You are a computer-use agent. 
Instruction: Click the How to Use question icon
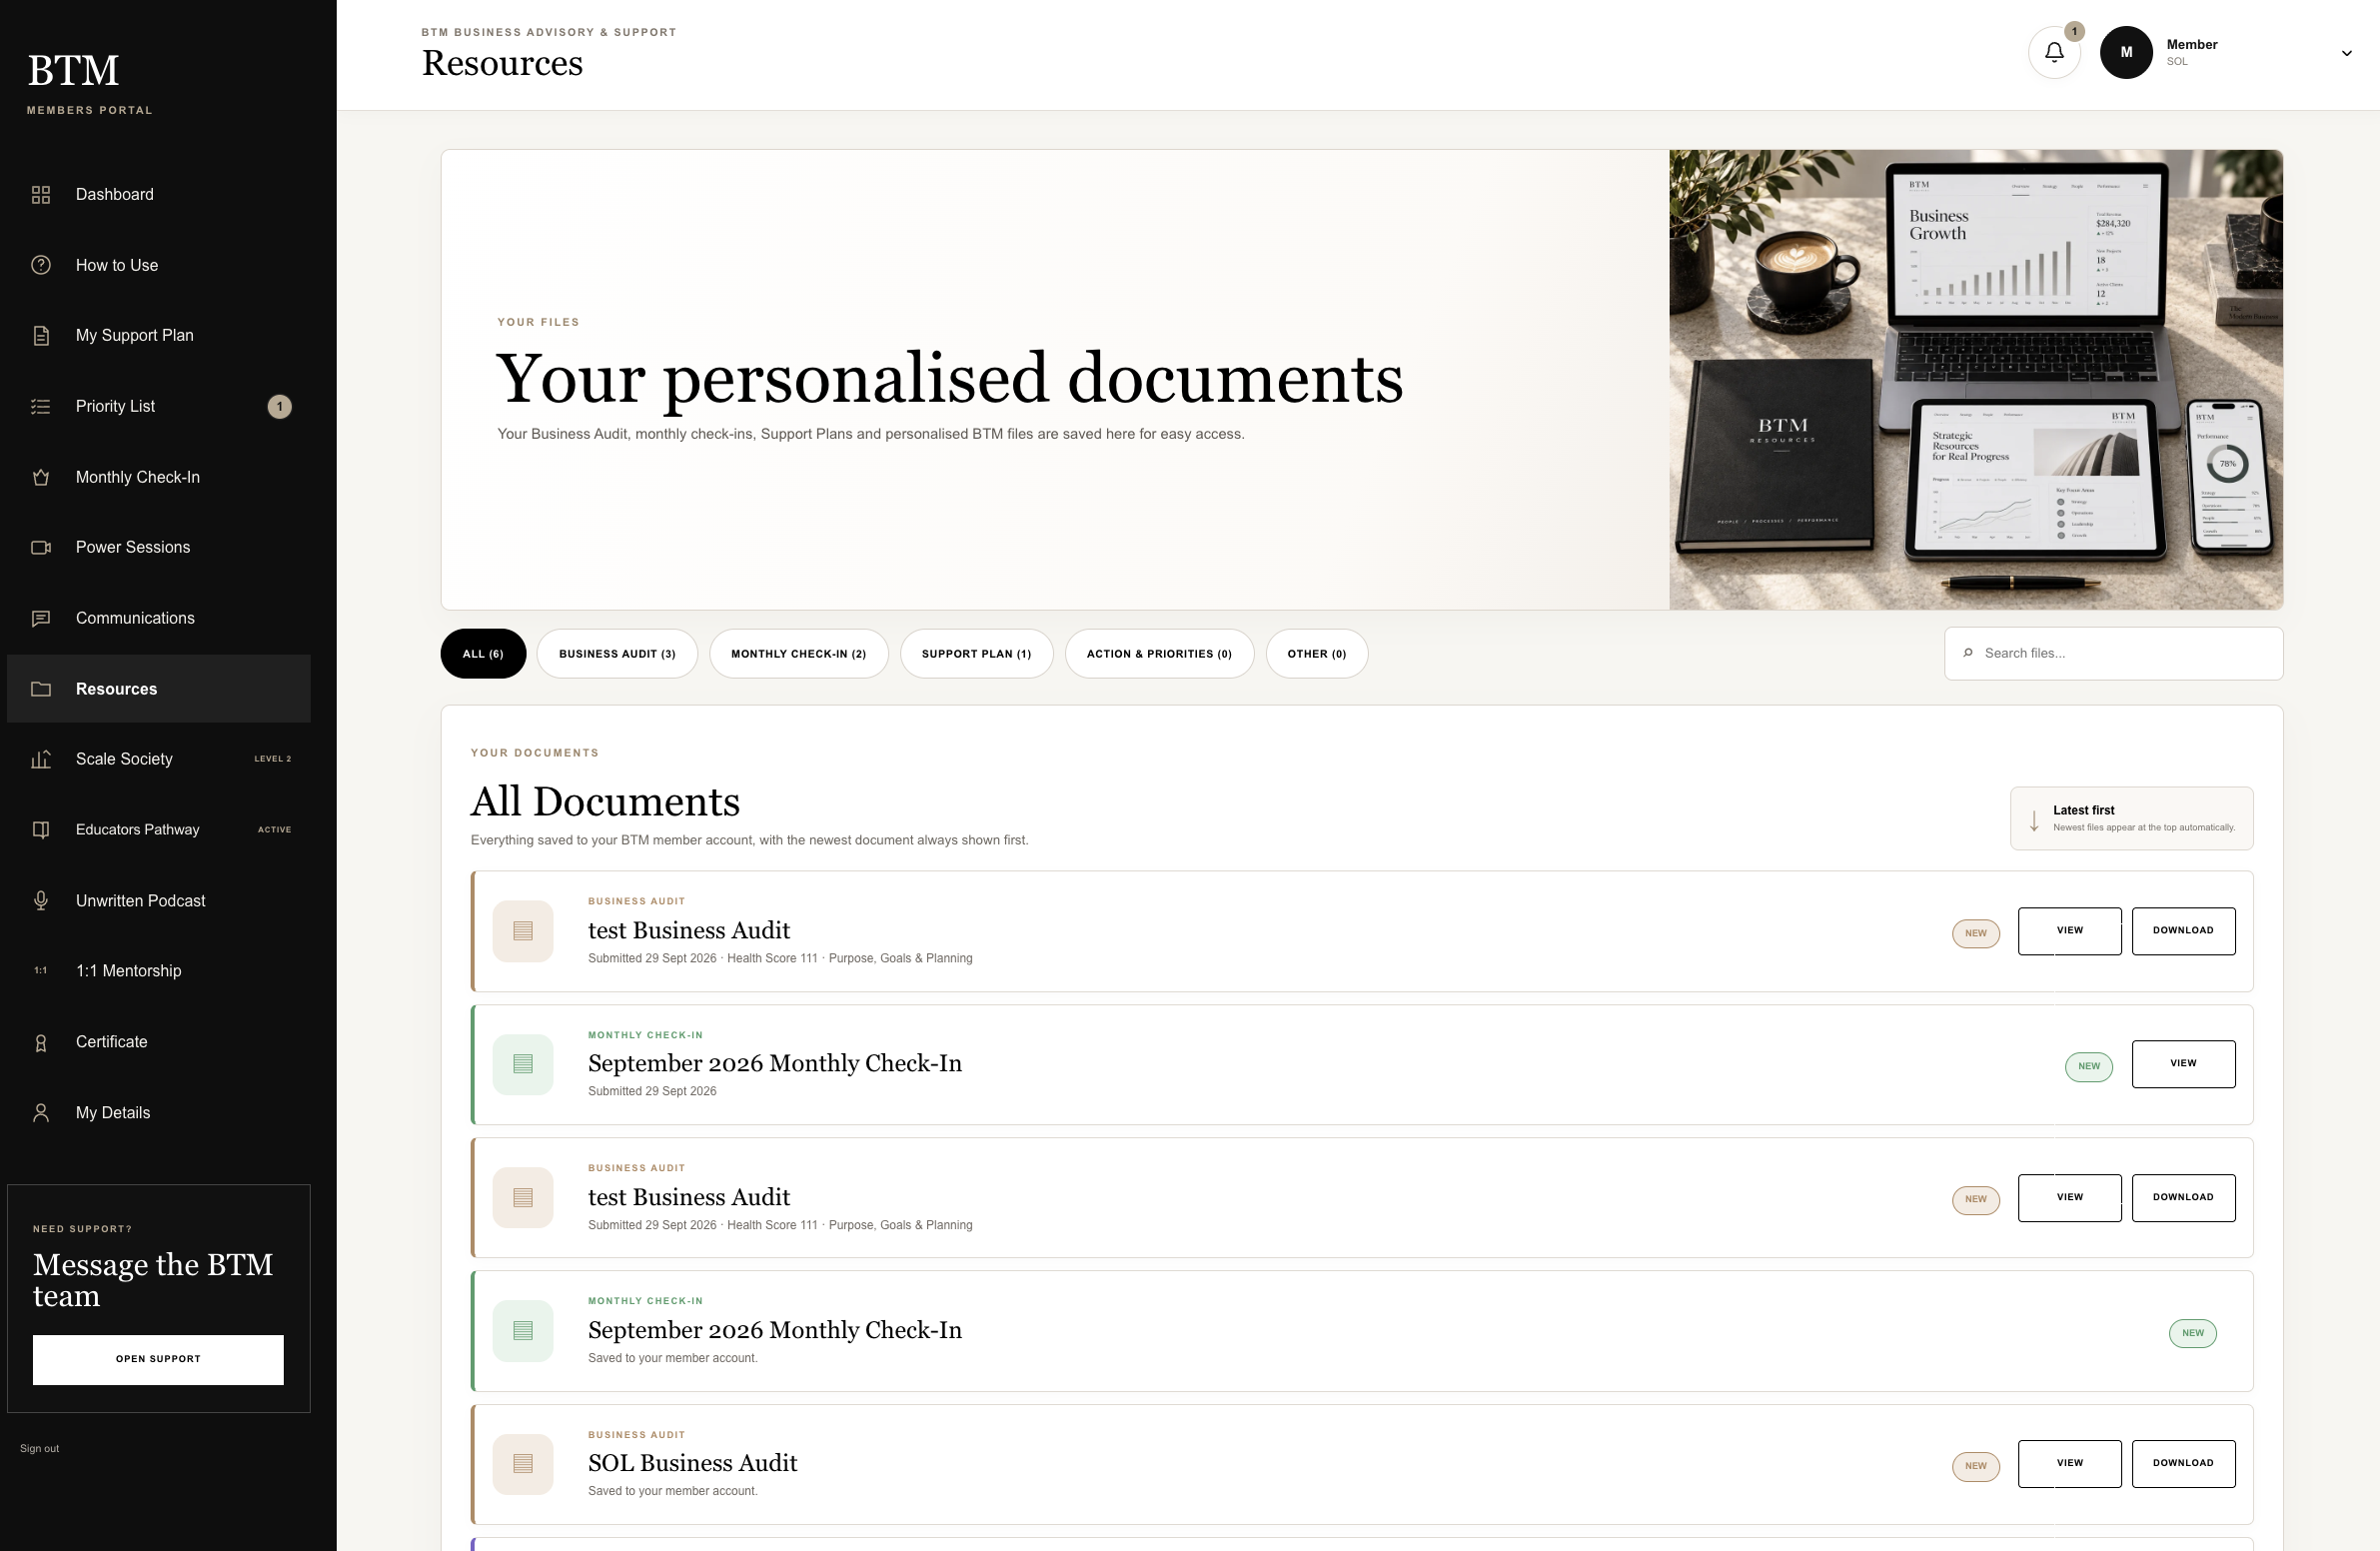(41, 265)
